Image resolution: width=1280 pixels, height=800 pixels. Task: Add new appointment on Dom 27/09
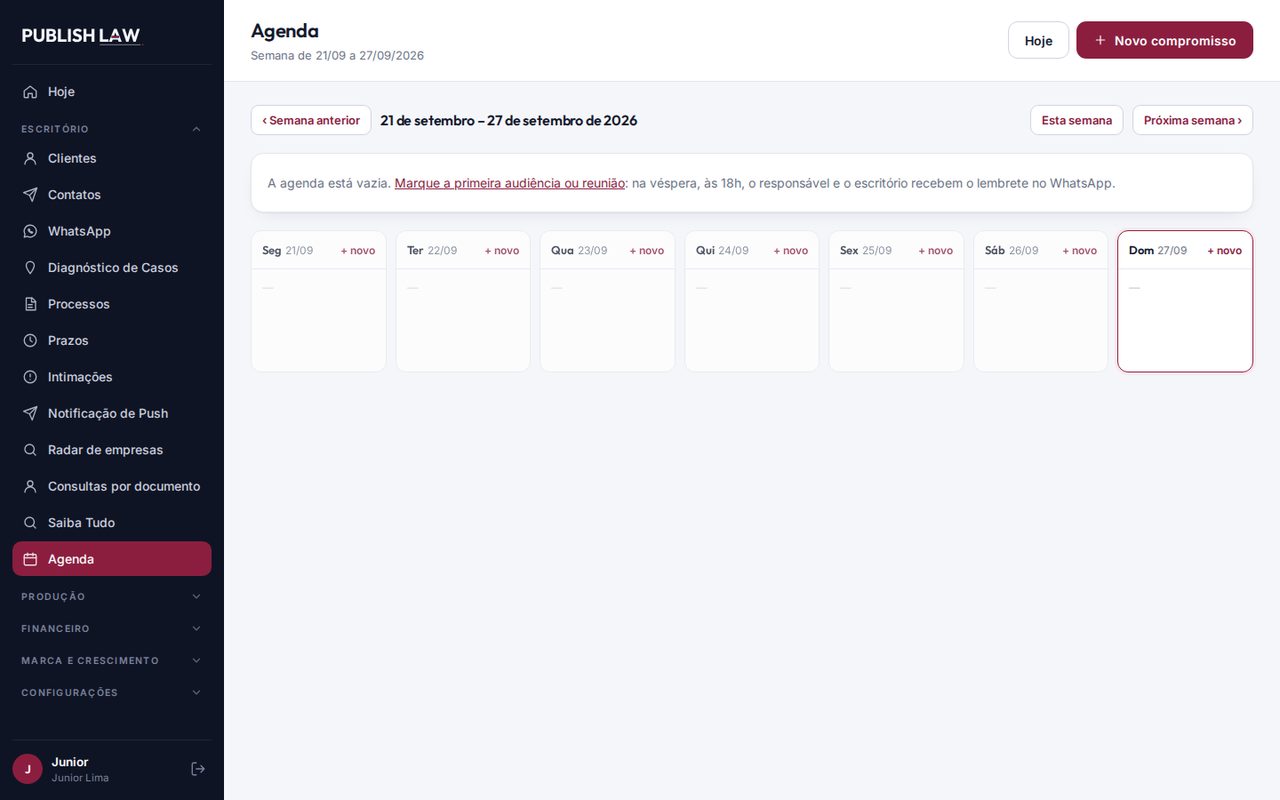tap(1225, 250)
